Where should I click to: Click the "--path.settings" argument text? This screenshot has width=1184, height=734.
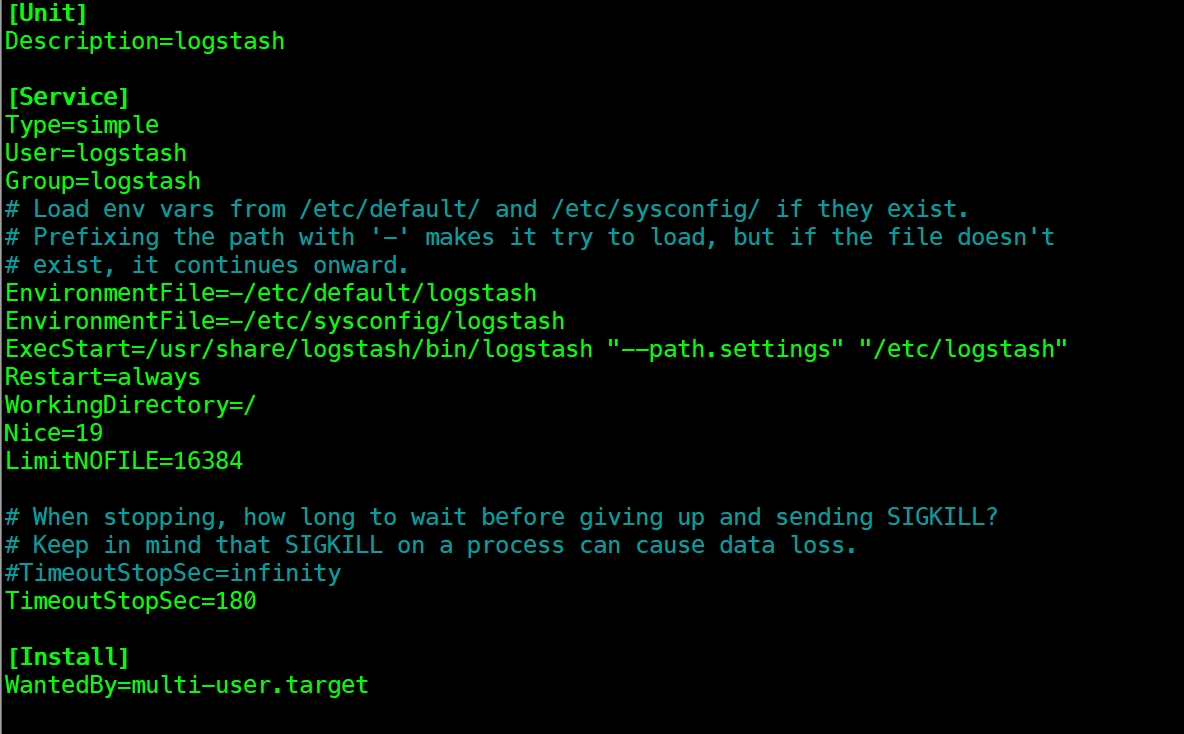tap(726, 349)
